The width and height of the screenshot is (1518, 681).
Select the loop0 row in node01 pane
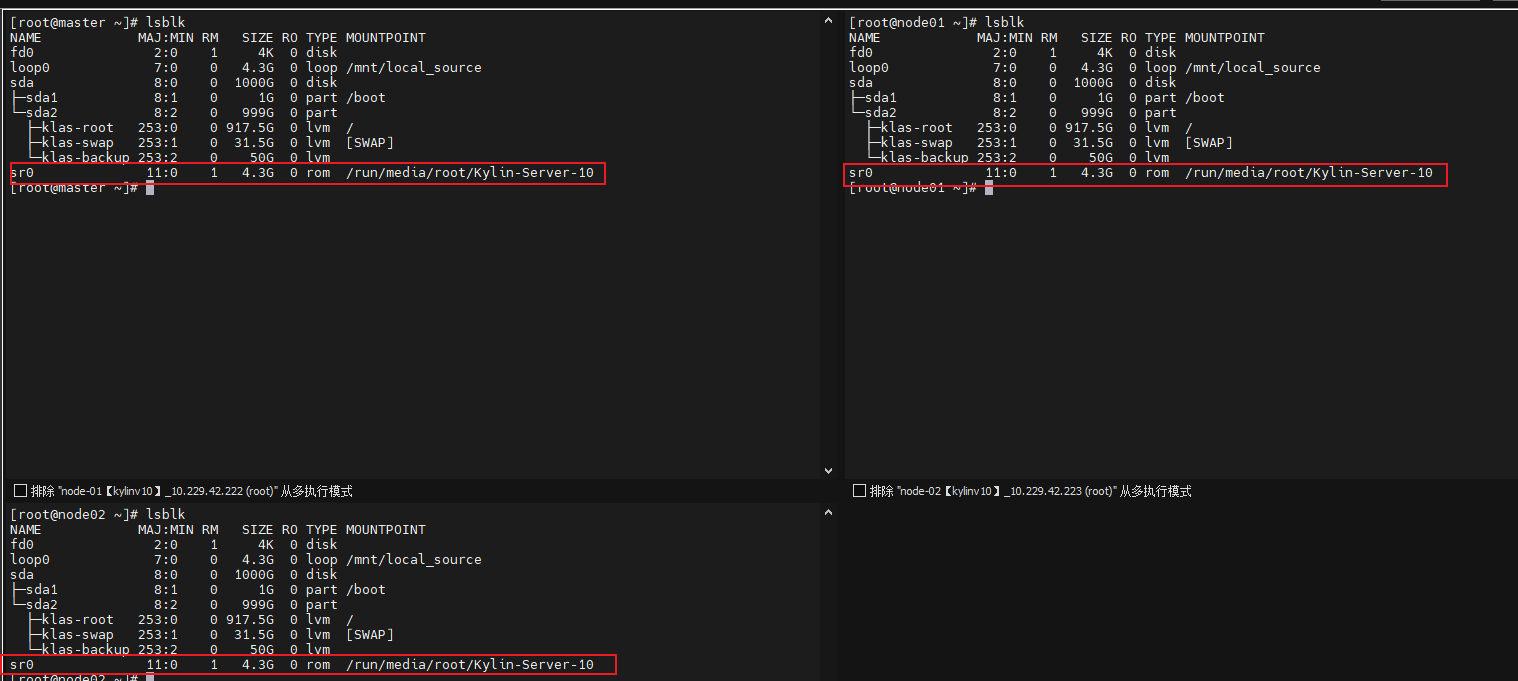click(x=1085, y=67)
